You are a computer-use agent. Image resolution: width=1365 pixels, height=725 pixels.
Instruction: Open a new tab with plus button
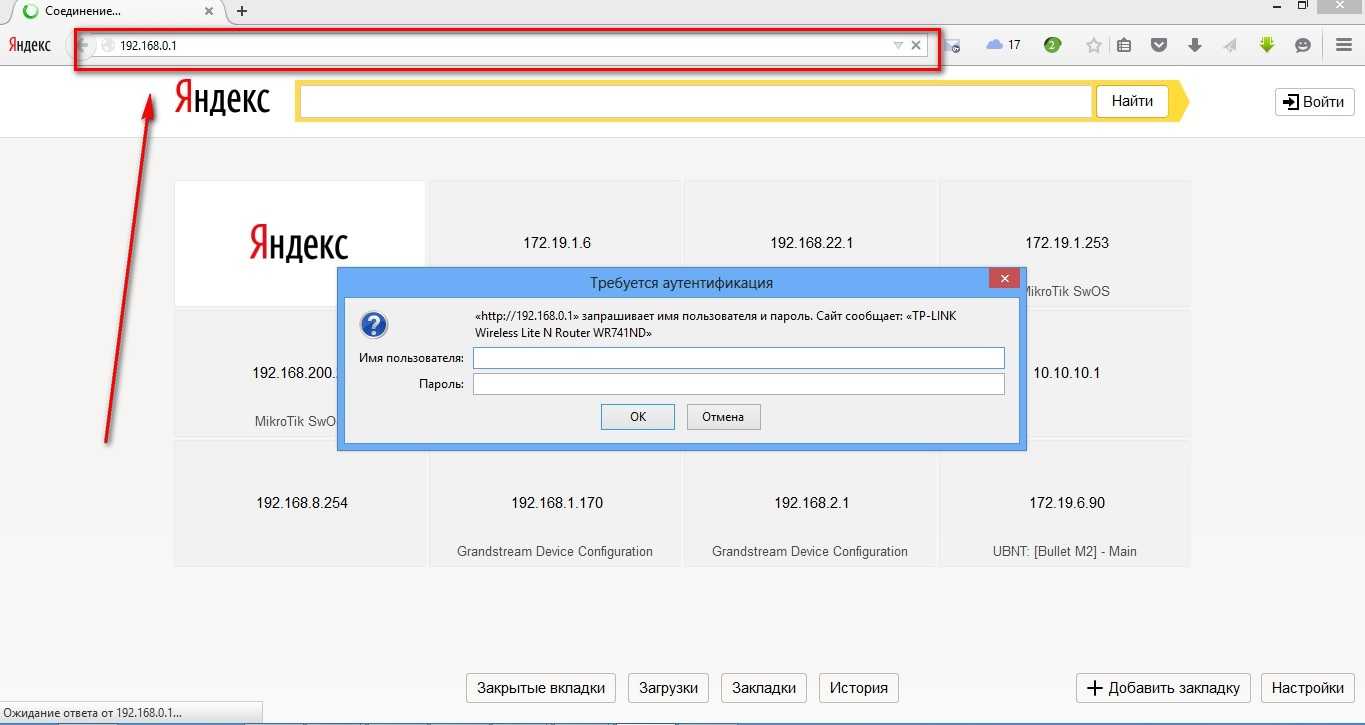241,11
